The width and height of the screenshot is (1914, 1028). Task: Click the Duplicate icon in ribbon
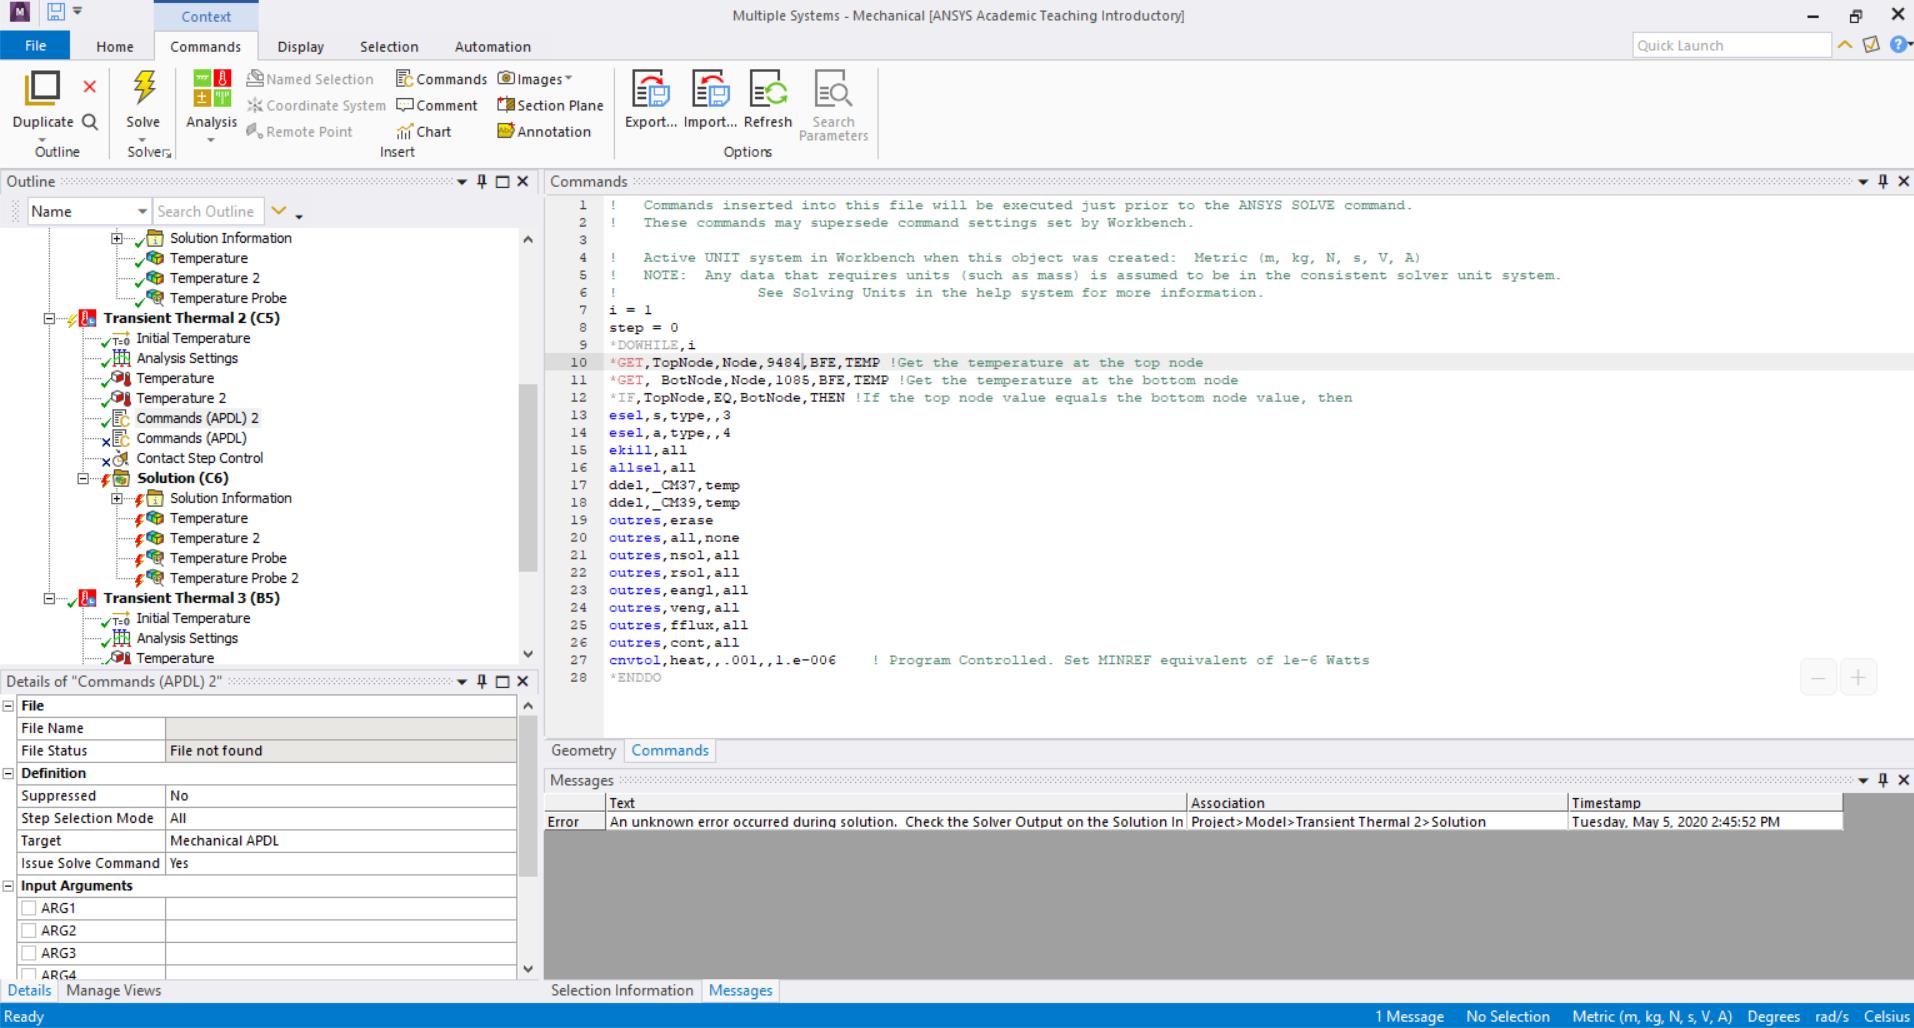(x=42, y=90)
